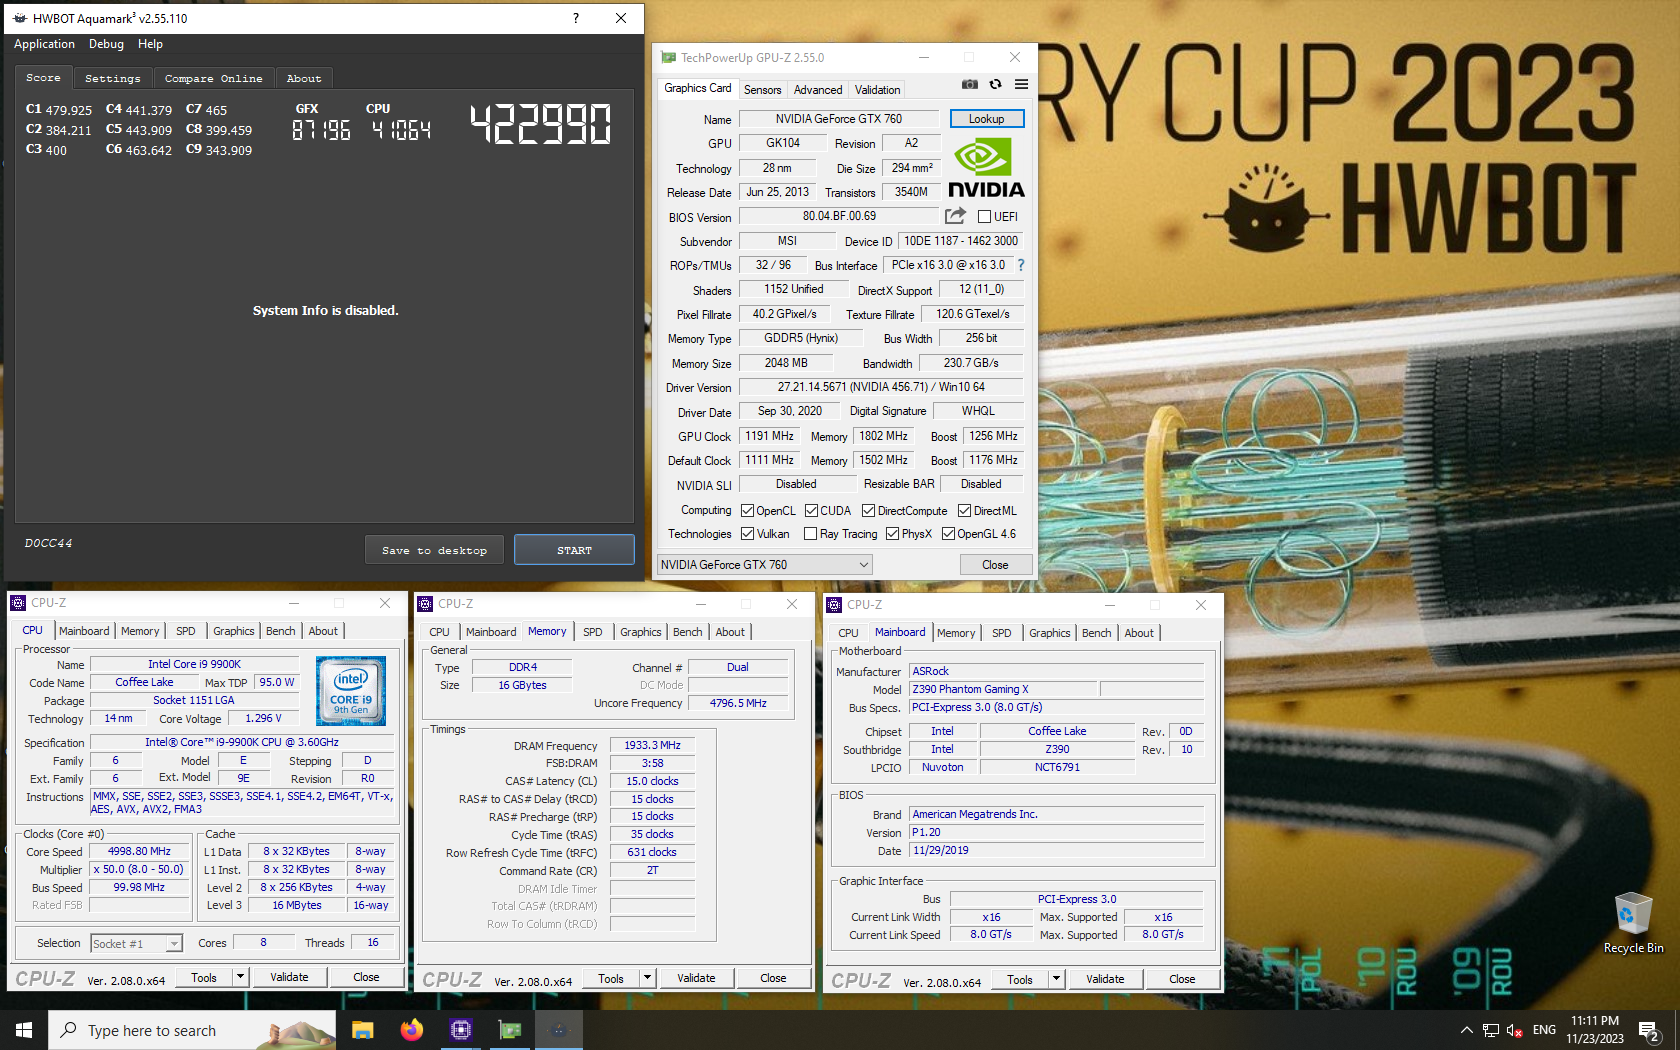
Task: Click the network tray icon
Action: click(1491, 1030)
